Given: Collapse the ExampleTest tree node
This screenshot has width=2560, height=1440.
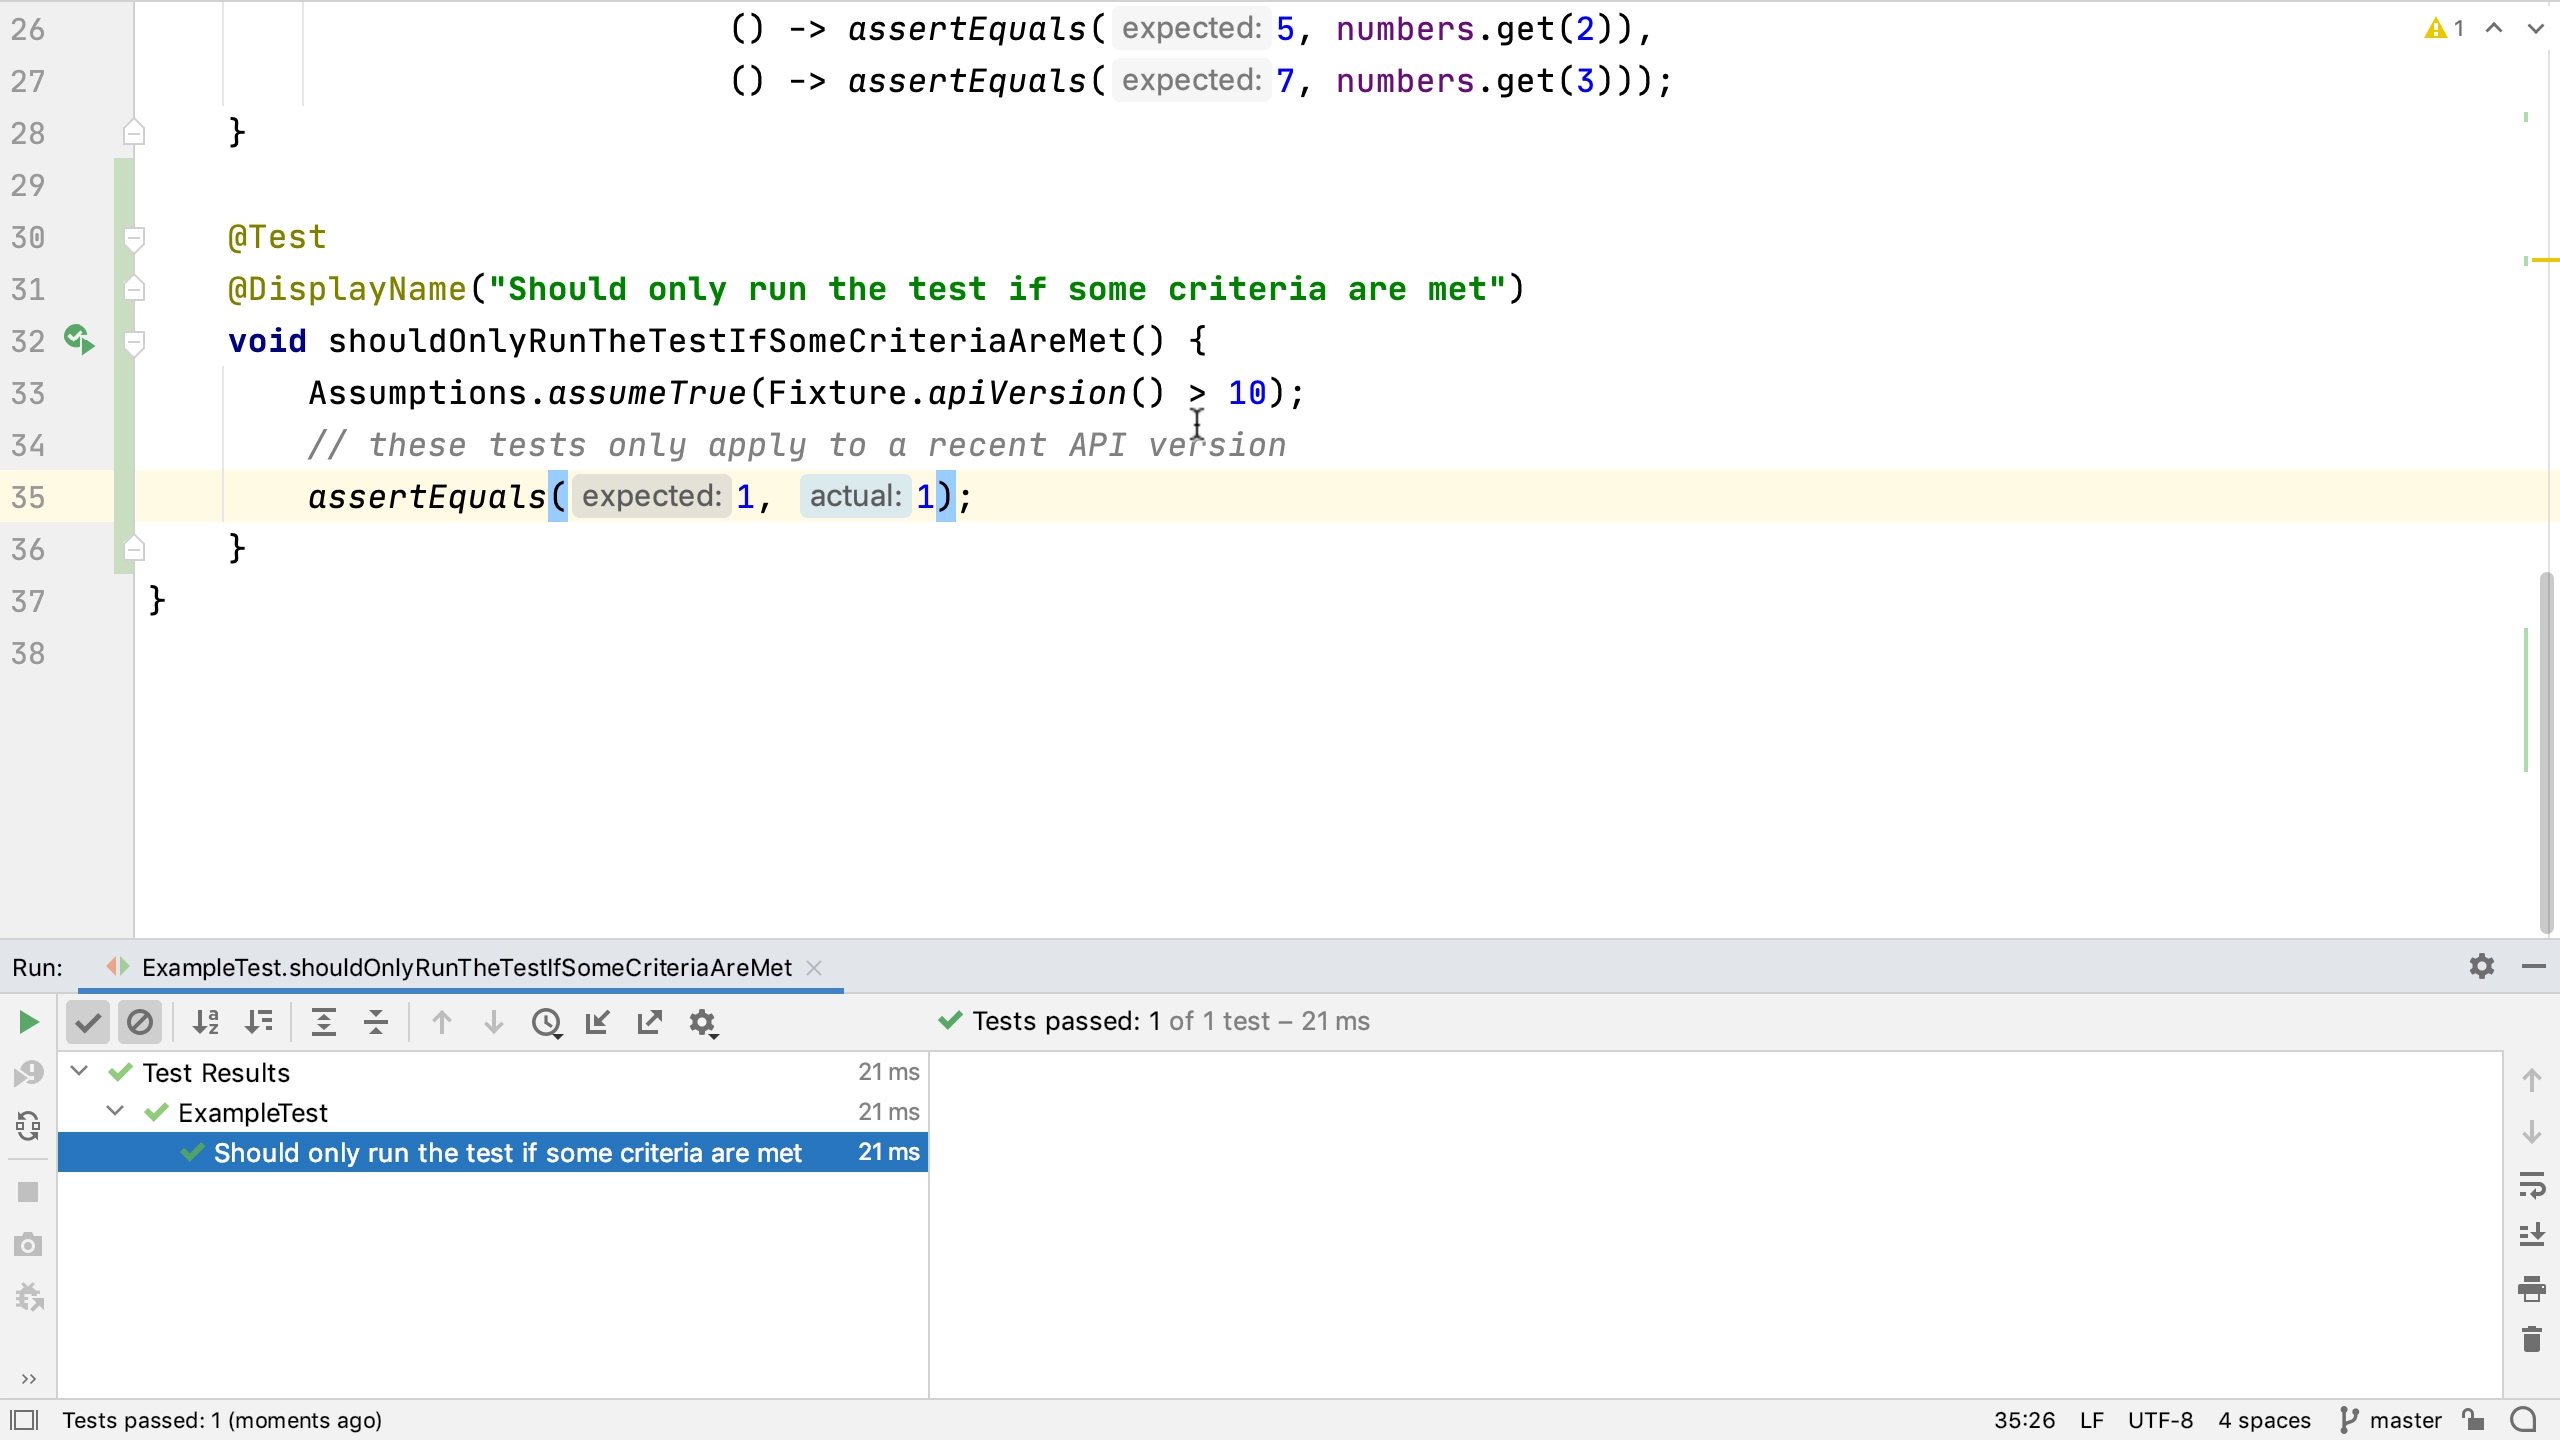Looking at the screenshot, I should click(115, 1111).
